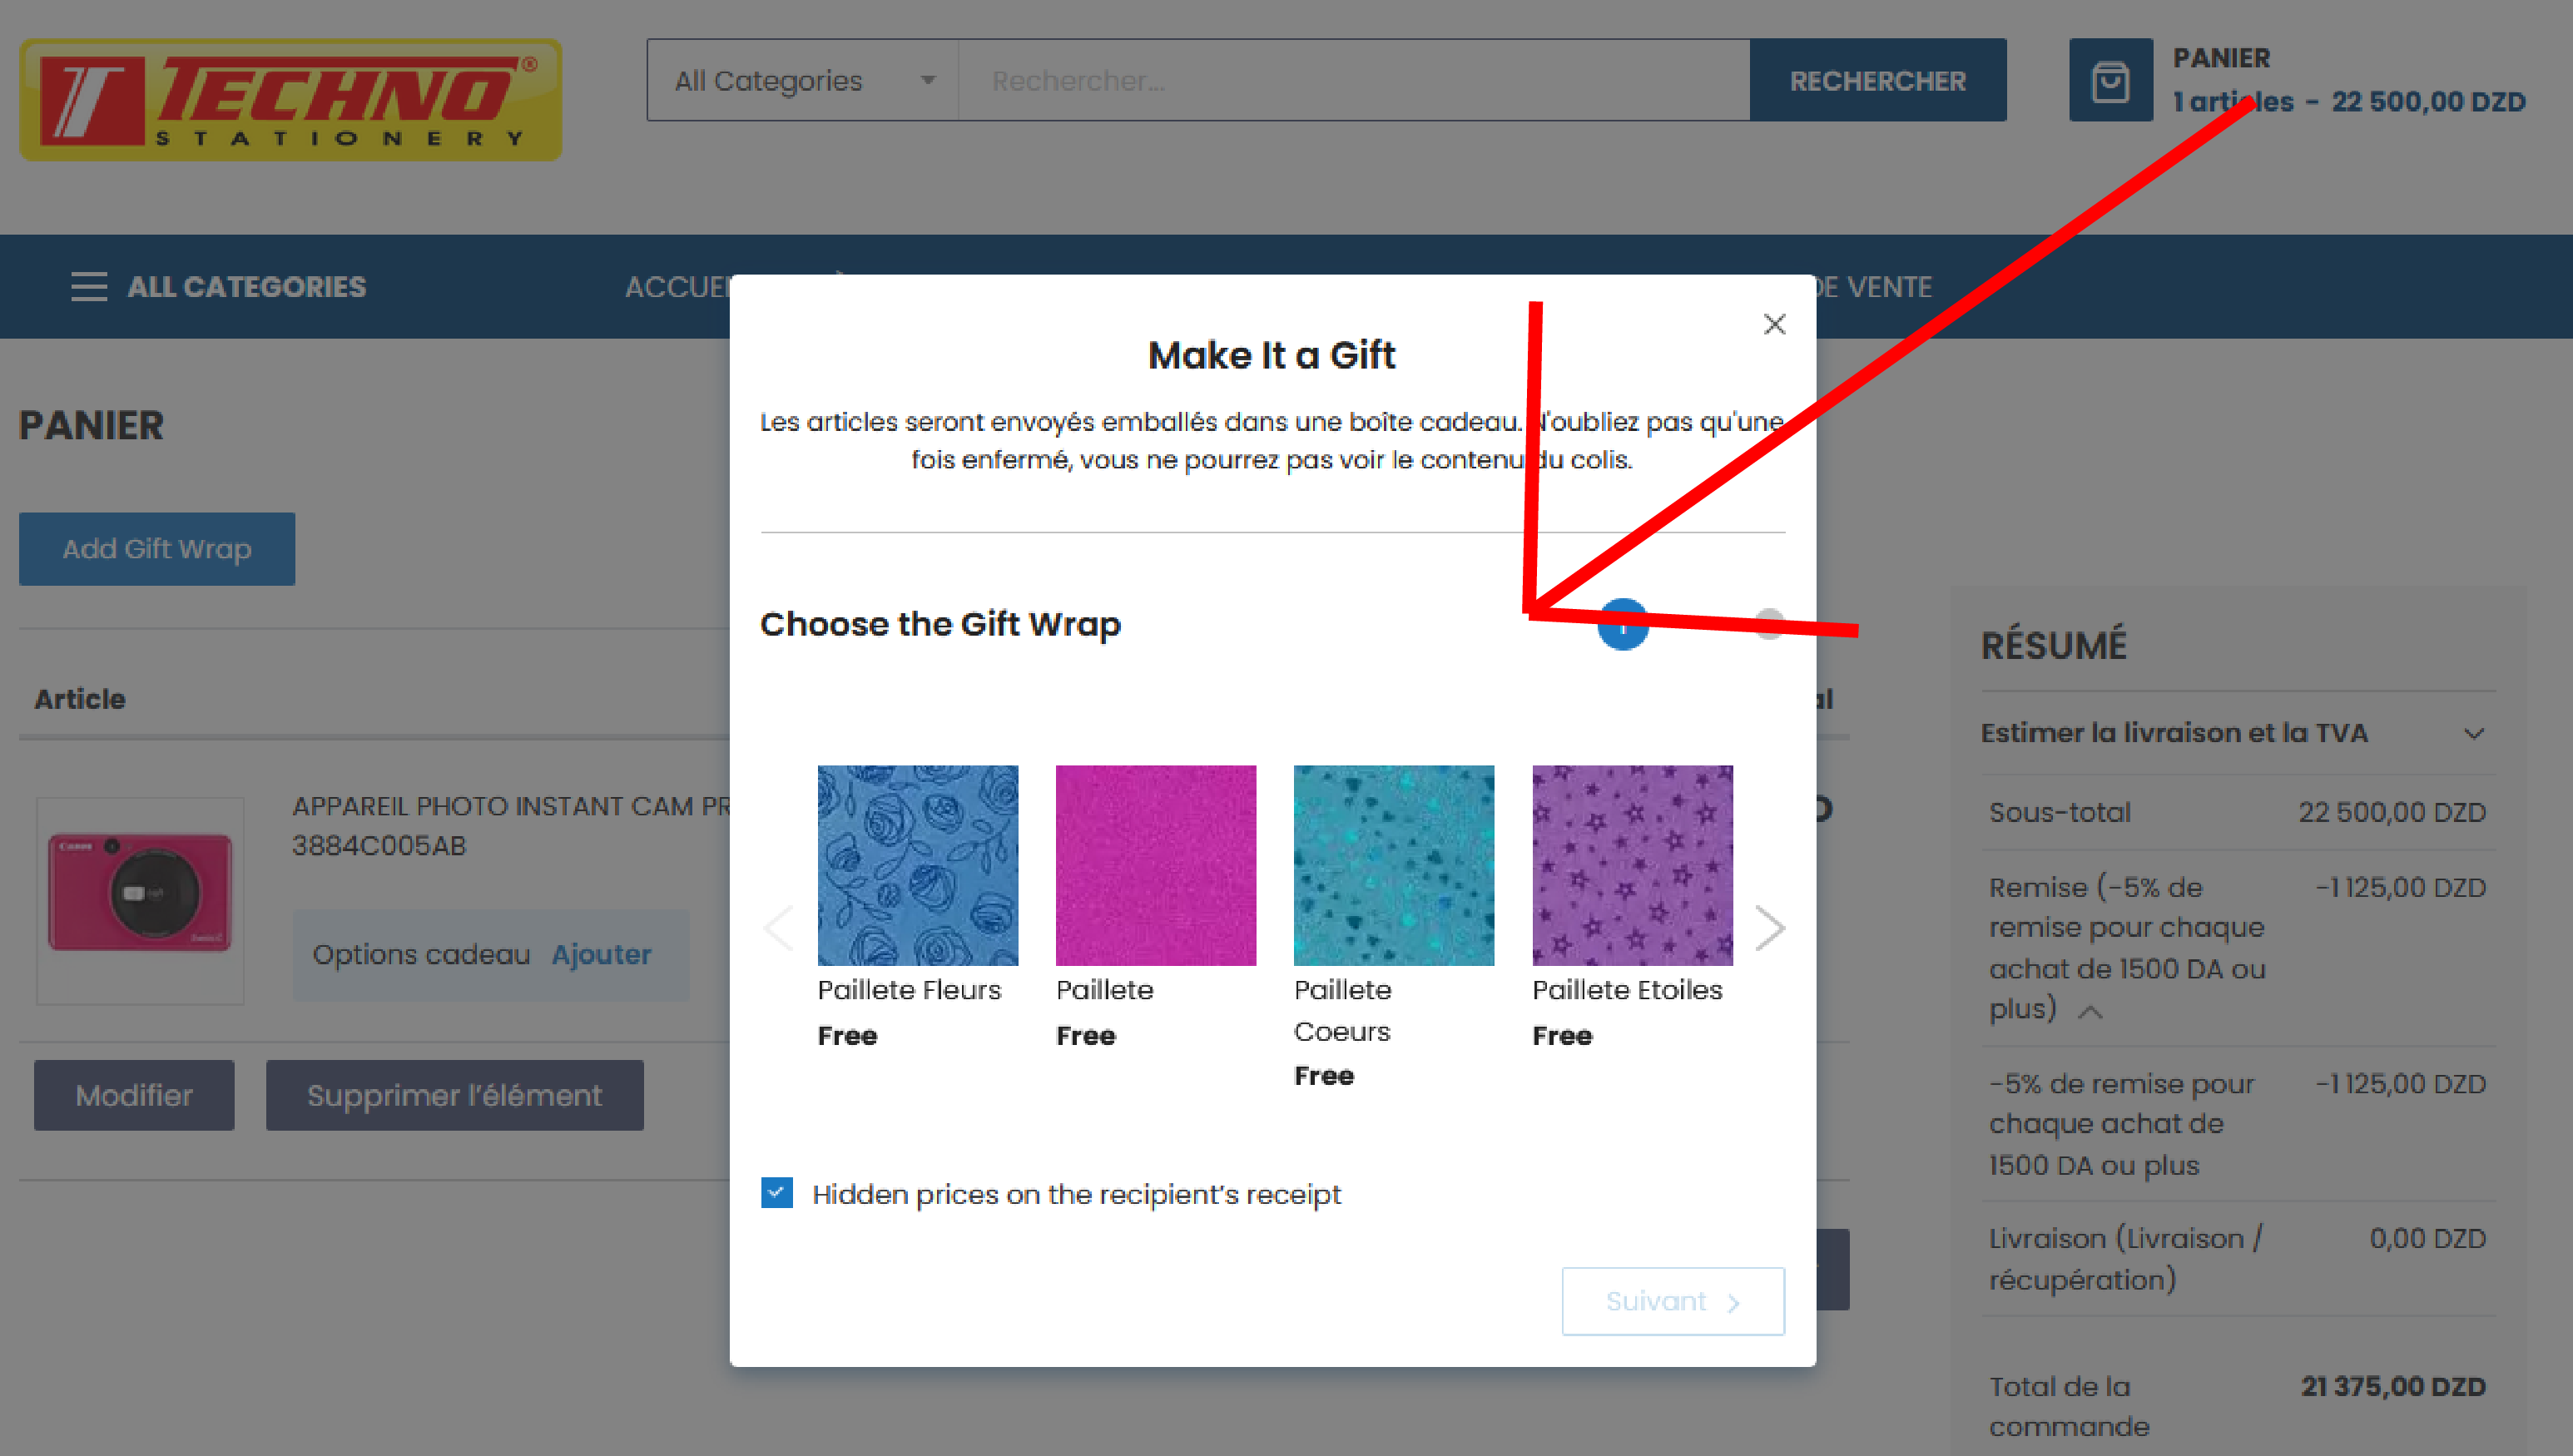2573x1456 pixels.
Task: Open the All Categories search dropdown
Action: point(802,80)
